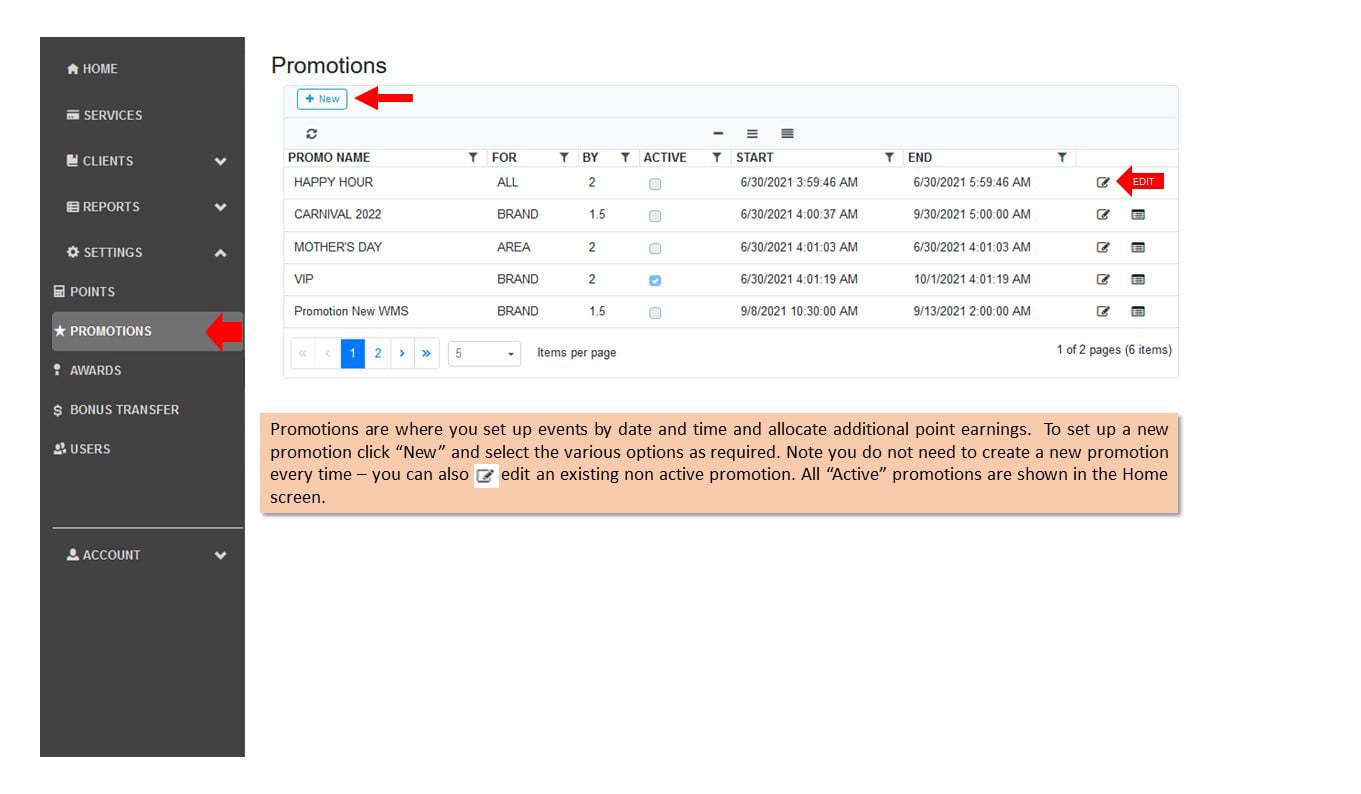Toggle Active checkbox for HAPPY HOUR
The width and height of the screenshot is (1361, 794).
[x=655, y=184]
